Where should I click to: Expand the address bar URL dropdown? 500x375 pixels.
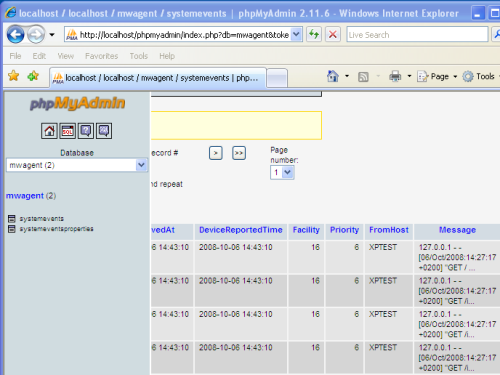click(x=296, y=34)
